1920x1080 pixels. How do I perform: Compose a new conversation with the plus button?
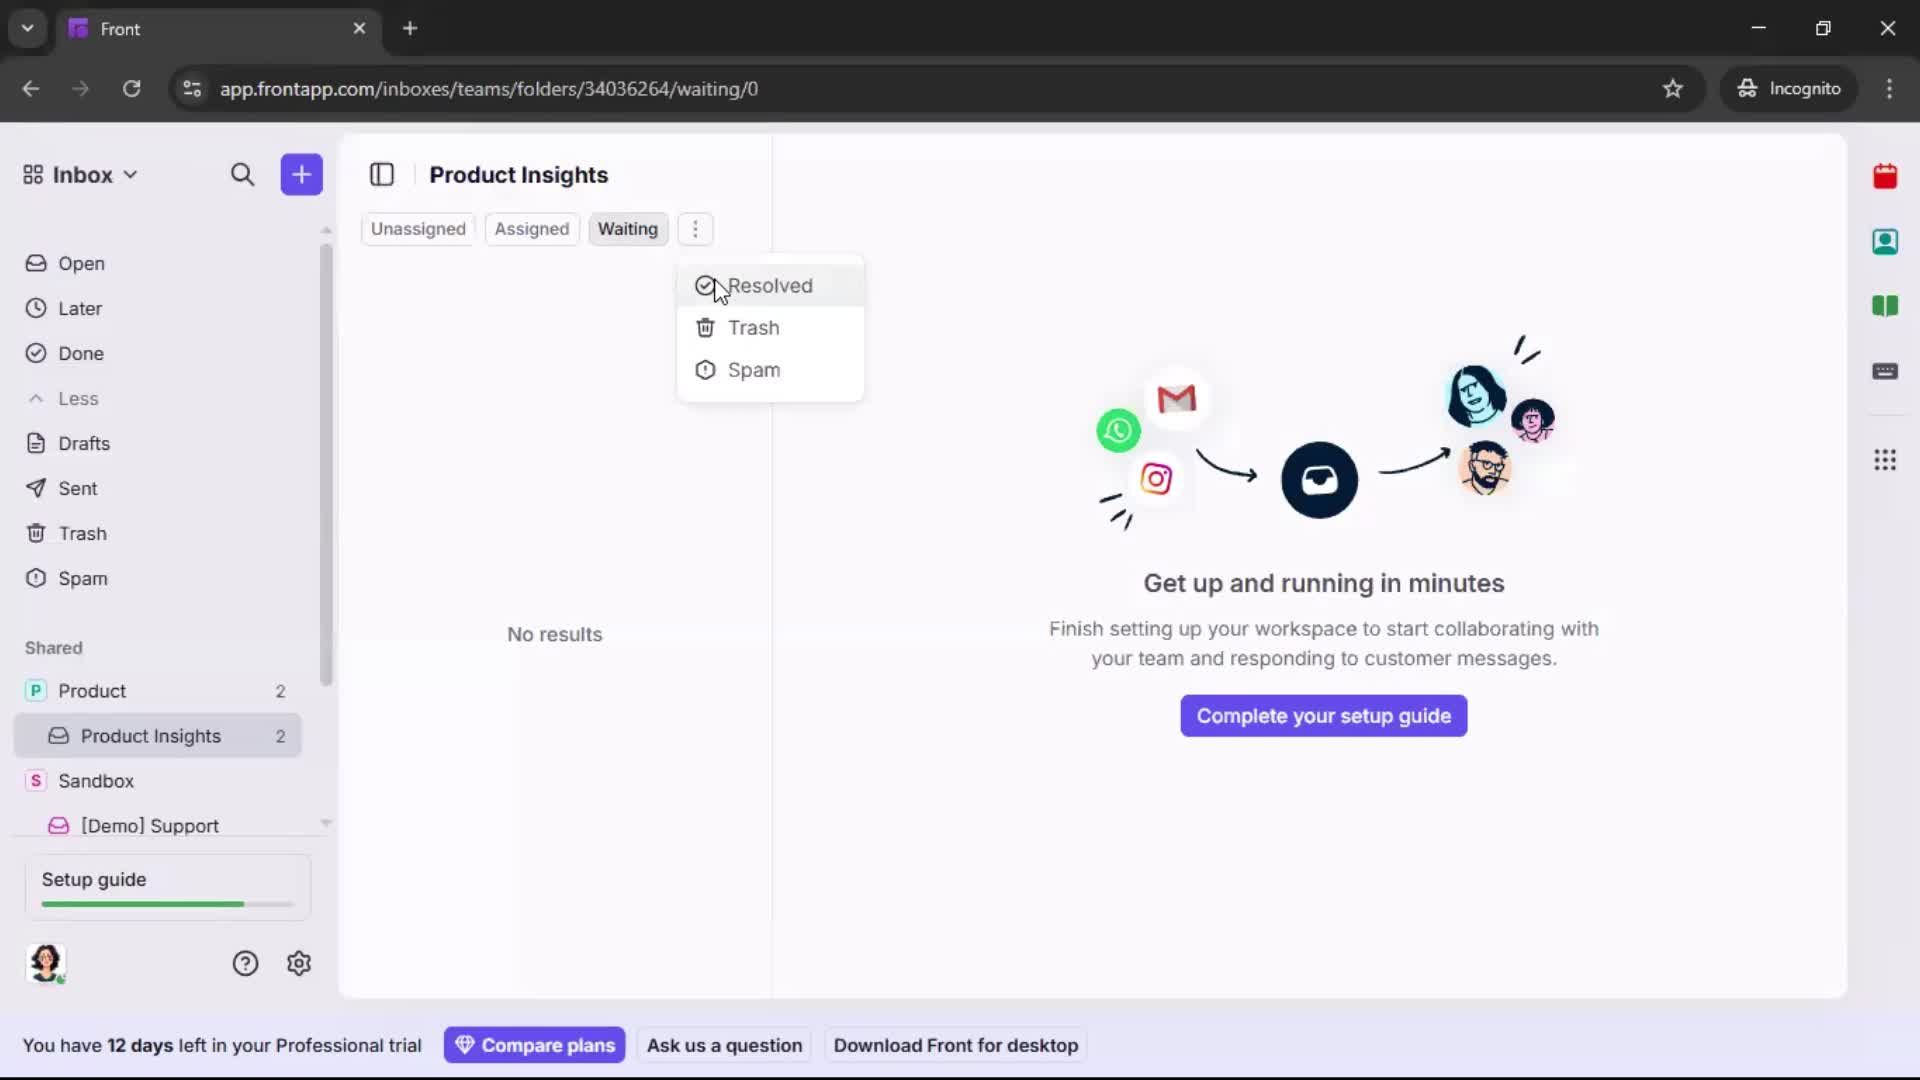coord(301,174)
